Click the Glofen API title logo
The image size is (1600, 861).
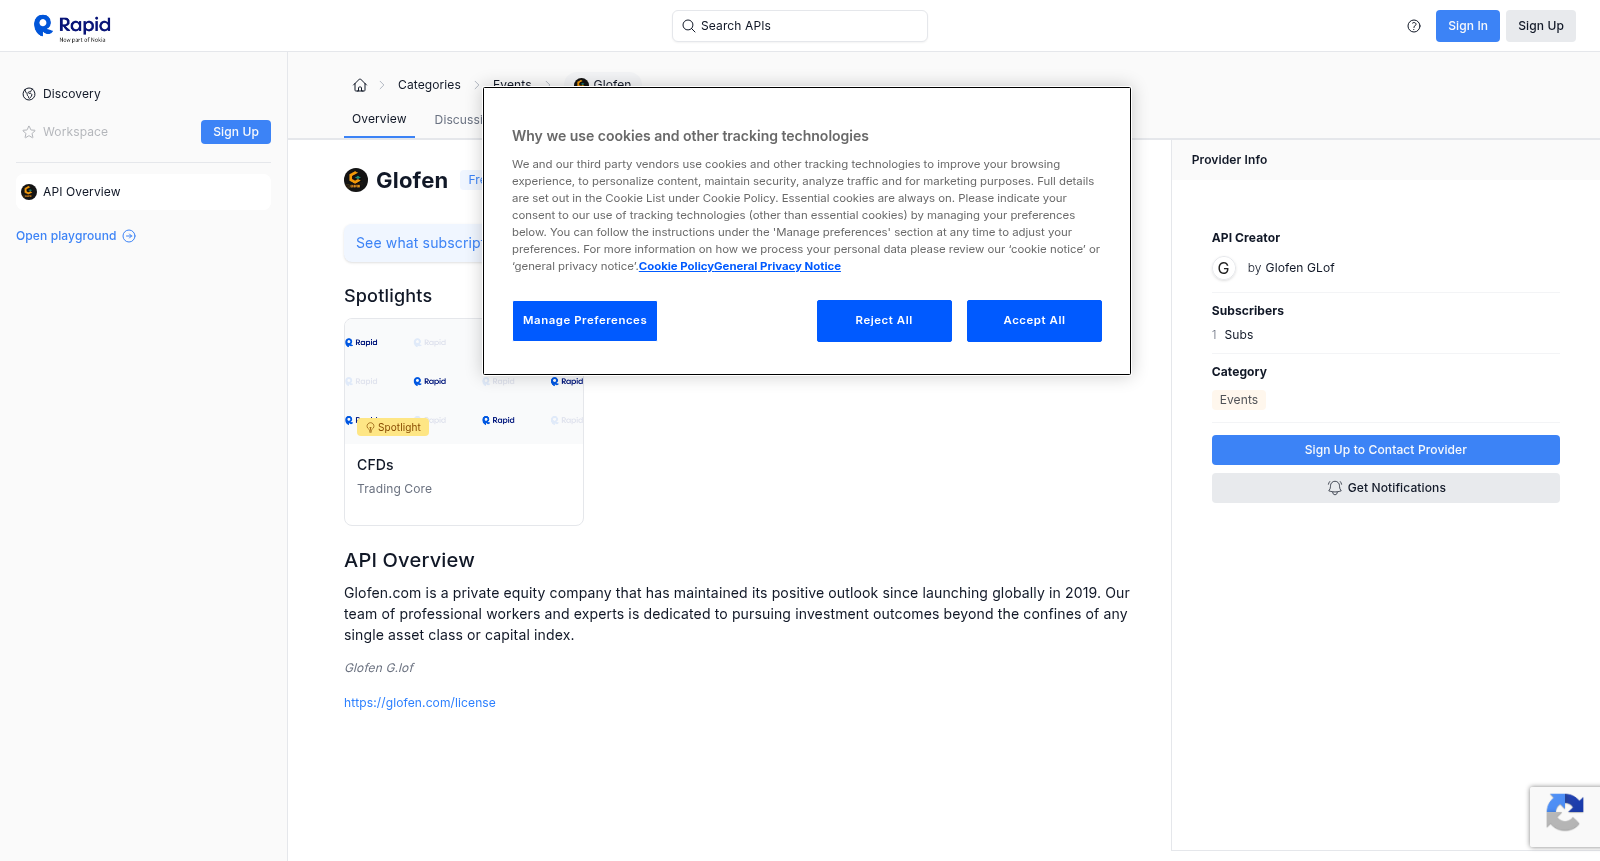point(356,180)
